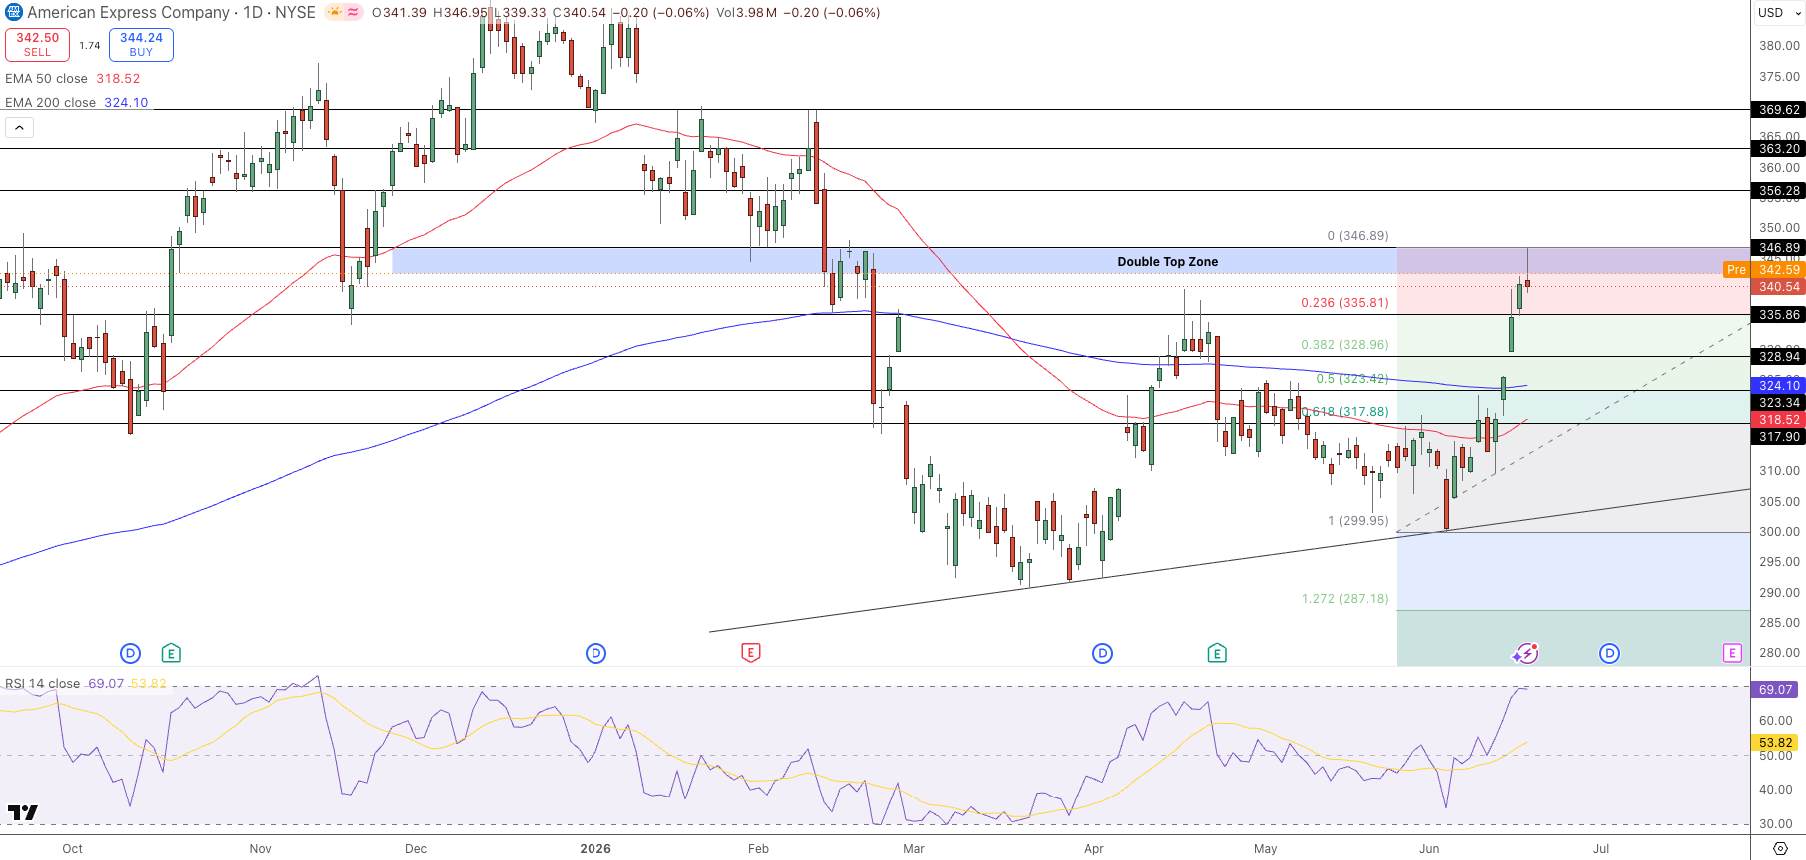Click the Nov date on time axis
The width and height of the screenshot is (1806, 860).
point(260,849)
